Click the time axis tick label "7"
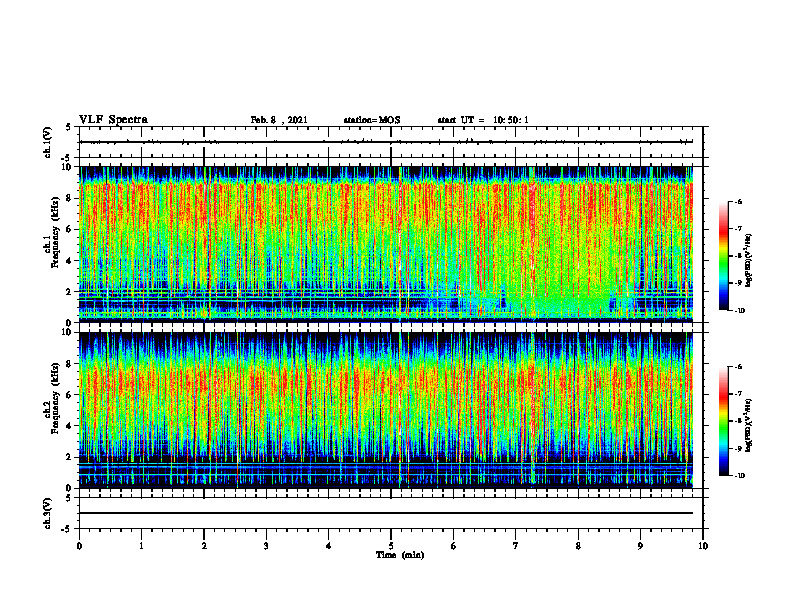The image size is (792, 612). click(x=516, y=546)
